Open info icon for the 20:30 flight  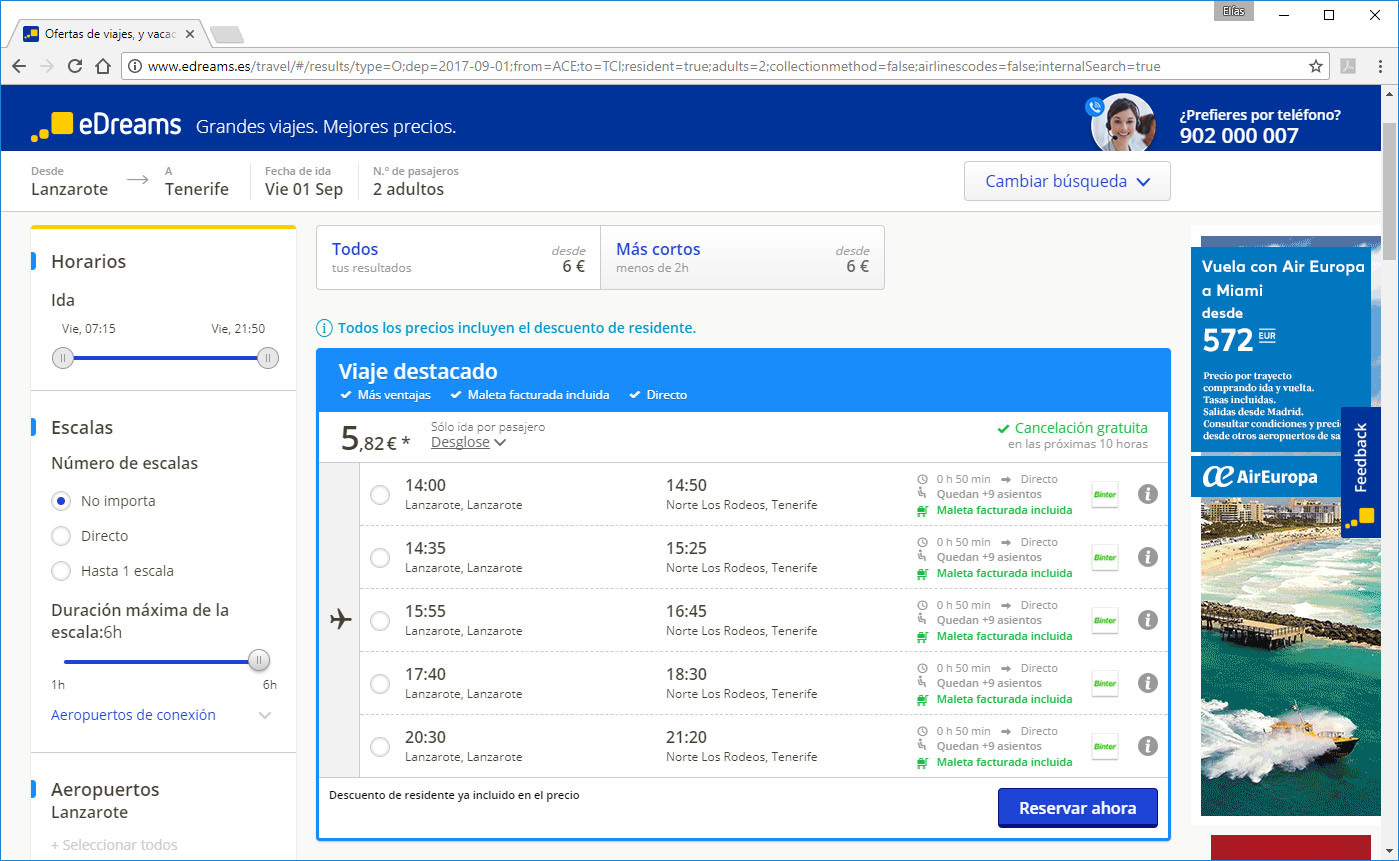pos(1148,746)
